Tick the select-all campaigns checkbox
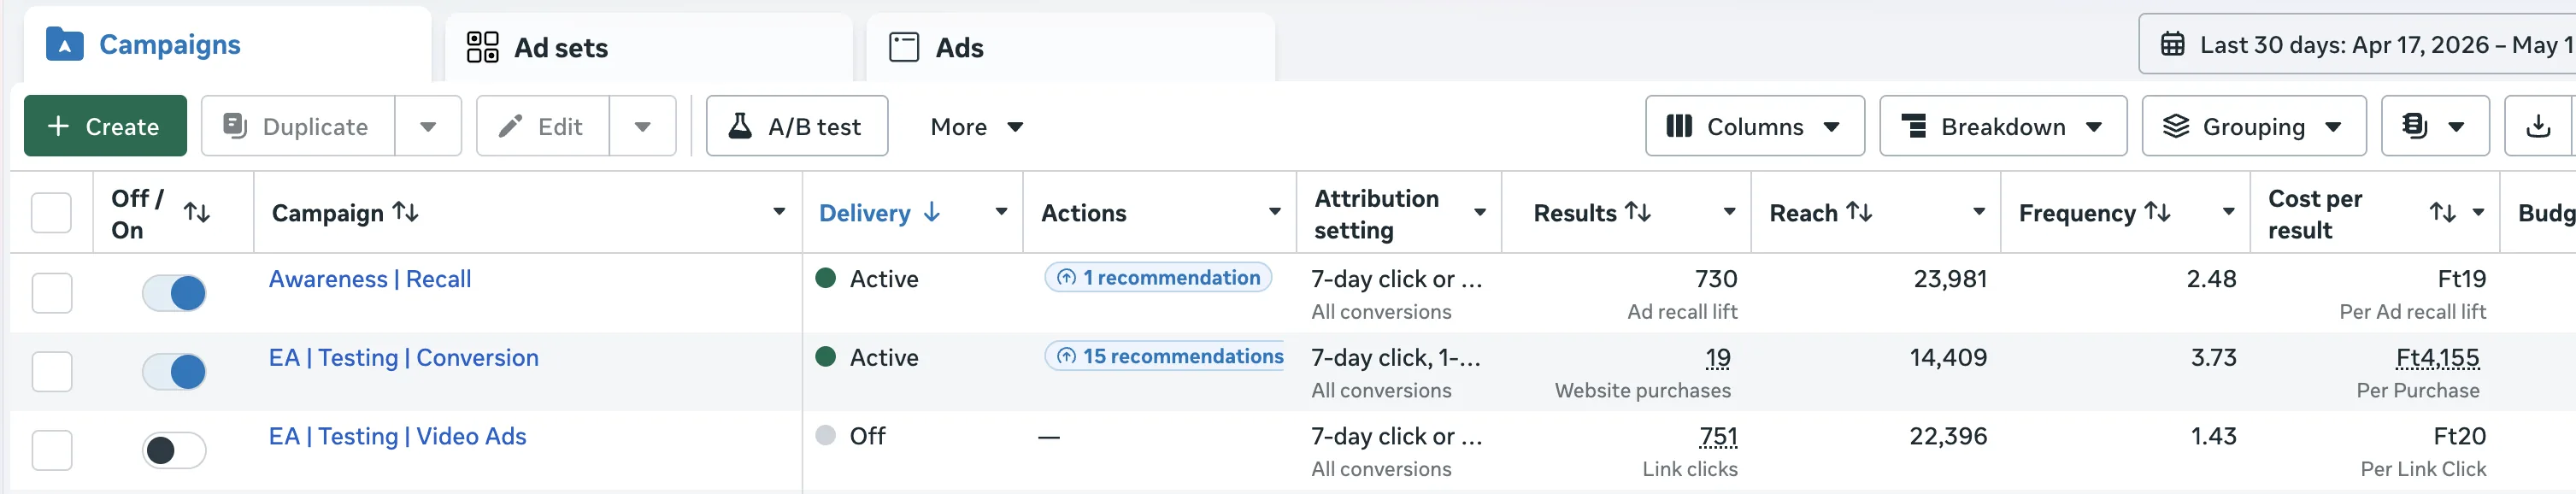The image size is (2576, 494). coord(51,213)
